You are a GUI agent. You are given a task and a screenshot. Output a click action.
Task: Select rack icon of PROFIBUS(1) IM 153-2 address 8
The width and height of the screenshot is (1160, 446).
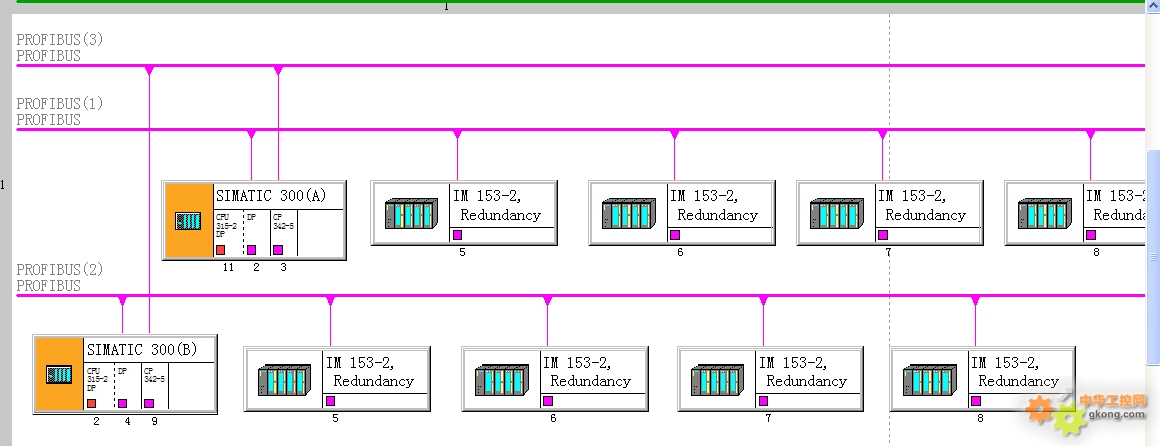[1045, 213]
